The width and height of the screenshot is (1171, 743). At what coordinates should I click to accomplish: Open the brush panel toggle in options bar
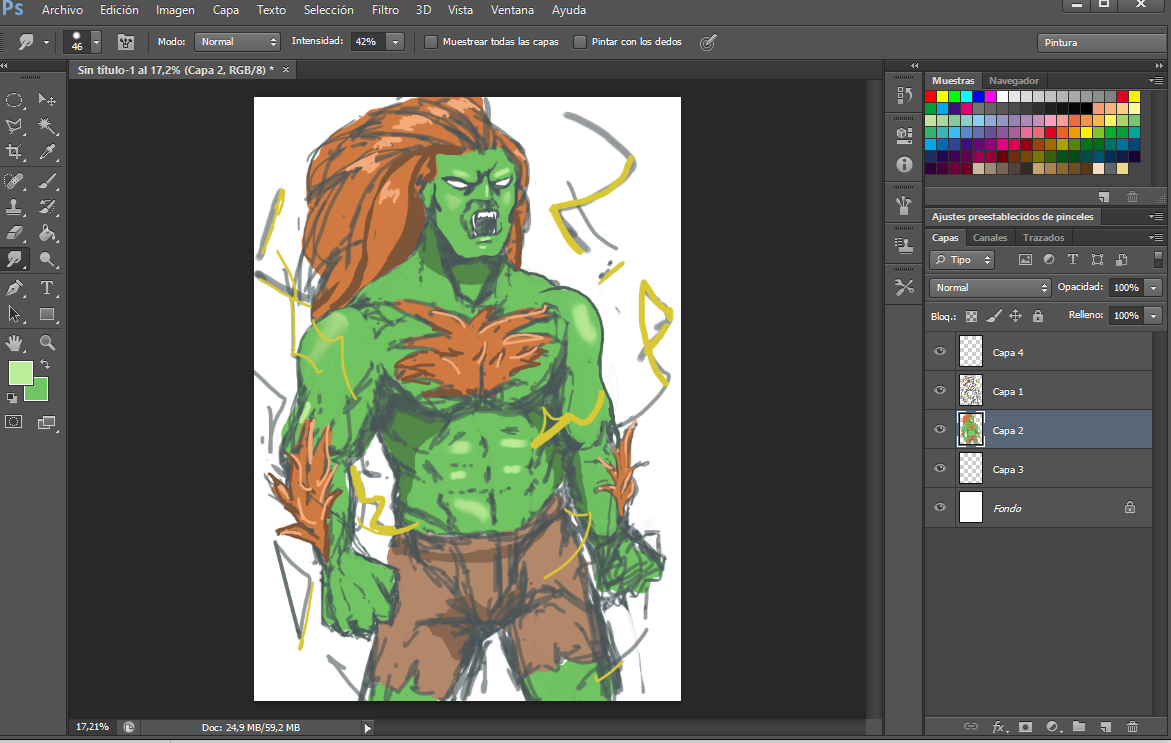point(126,43)
